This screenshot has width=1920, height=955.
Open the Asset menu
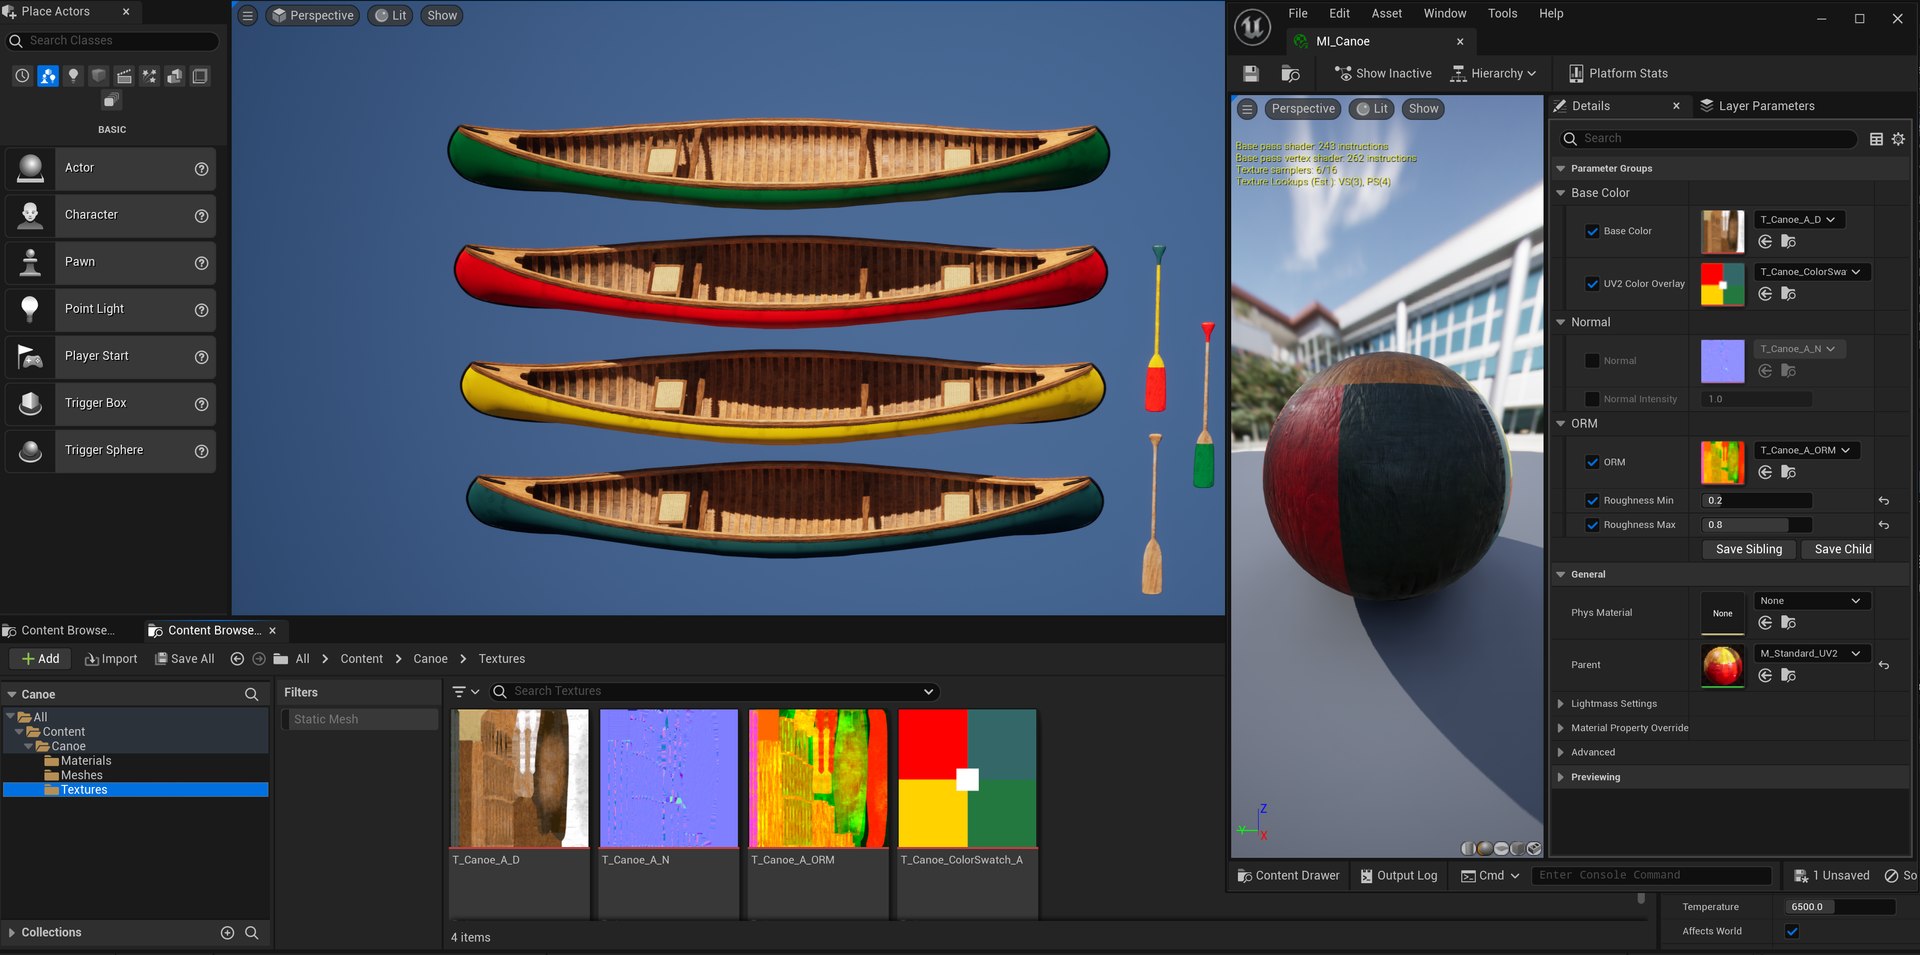point(1386,13)
